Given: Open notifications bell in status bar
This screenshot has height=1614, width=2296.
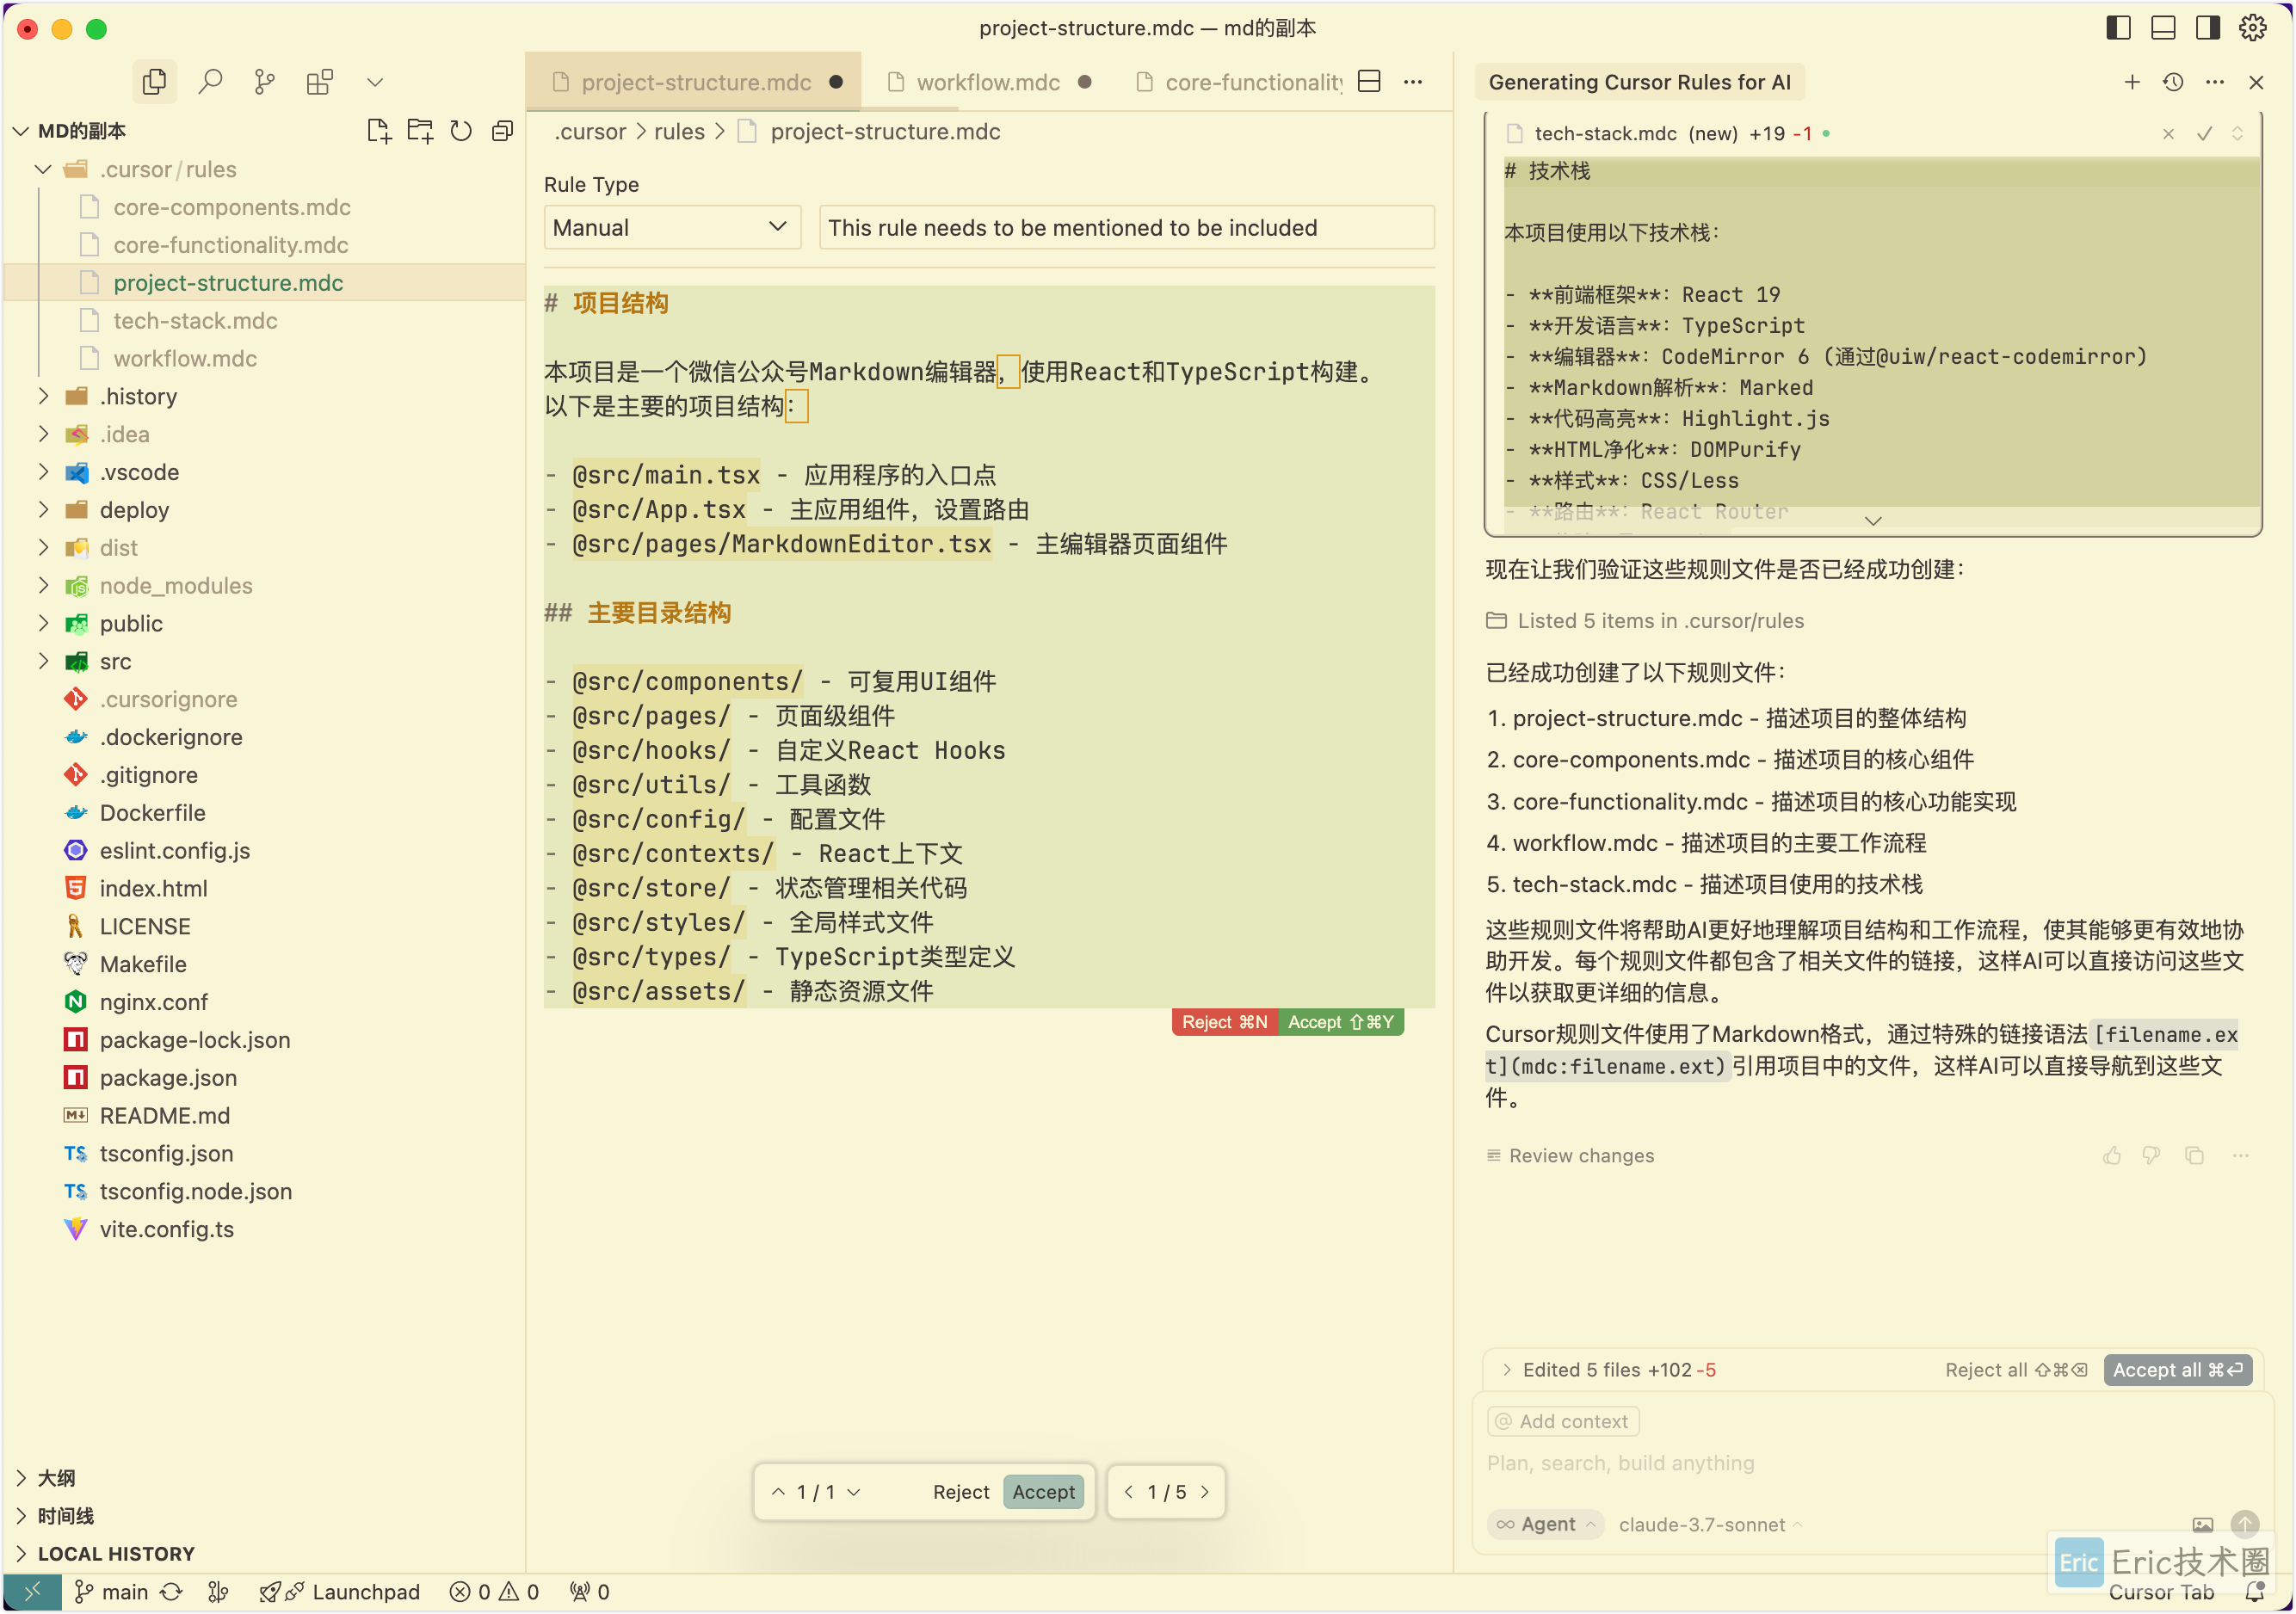Looking at the screenshot, I should [2255, 1592].
